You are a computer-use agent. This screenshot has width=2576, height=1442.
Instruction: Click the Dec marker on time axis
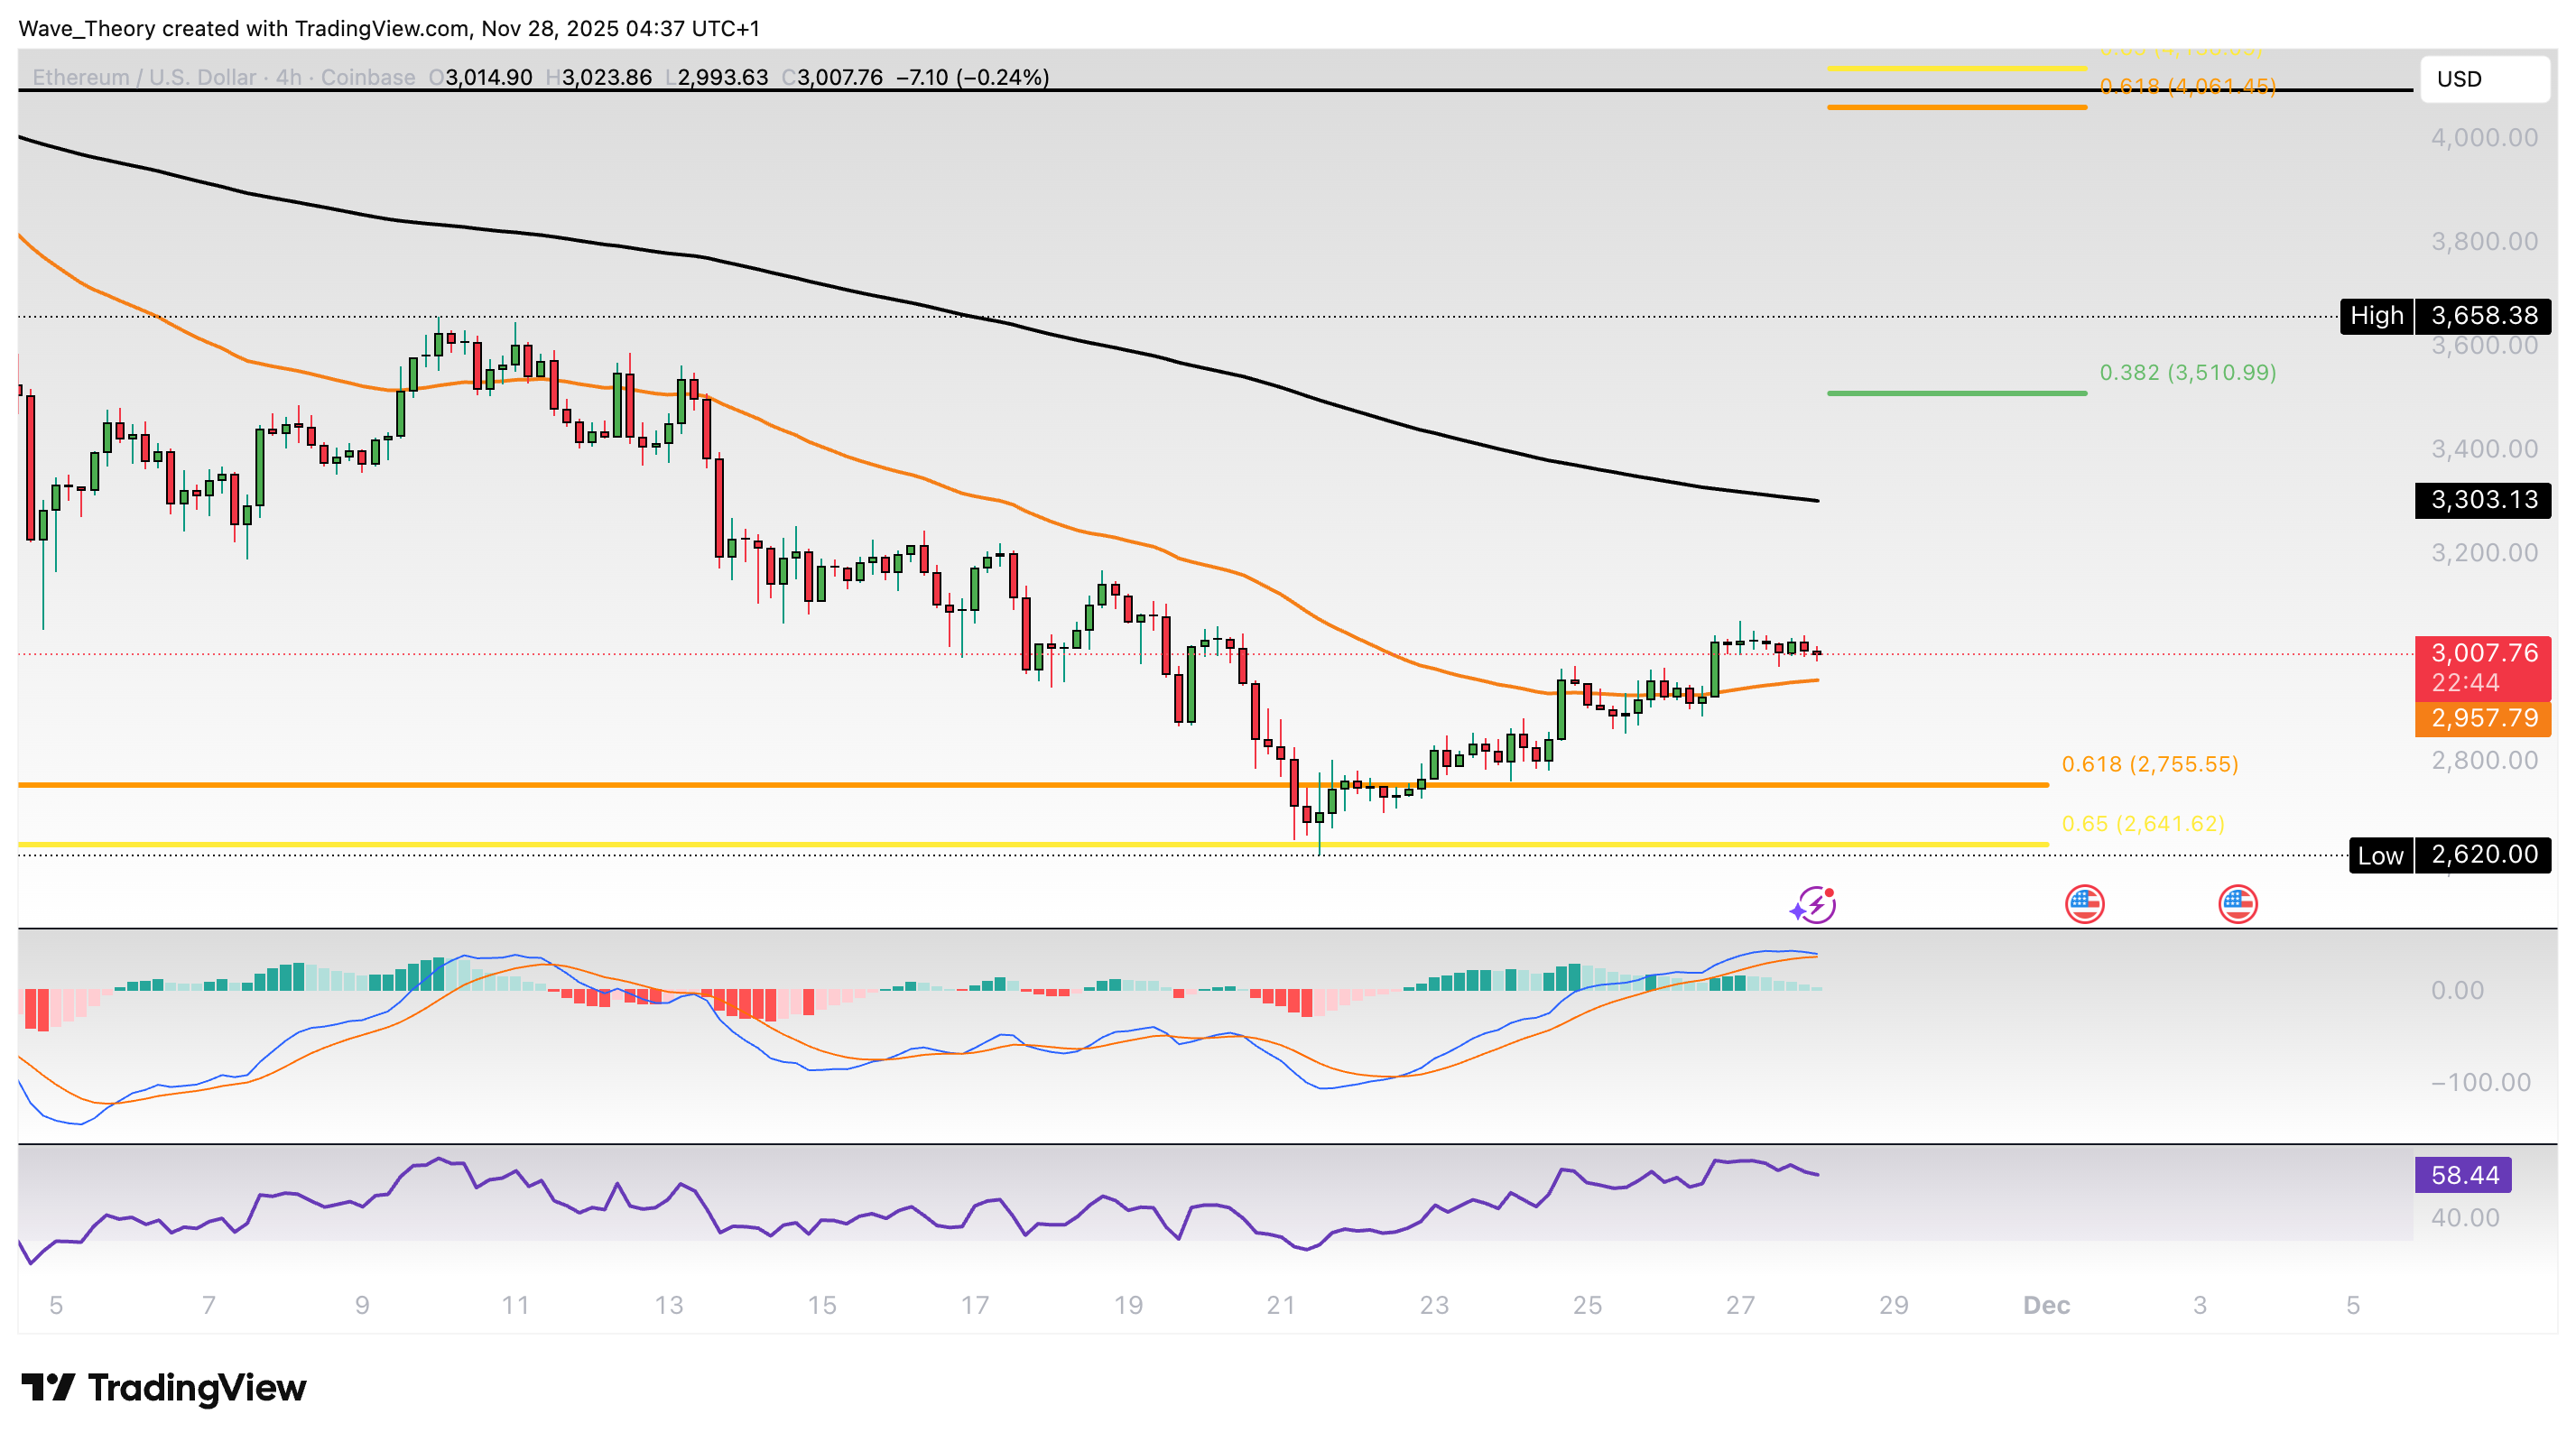(2046, 1305)
